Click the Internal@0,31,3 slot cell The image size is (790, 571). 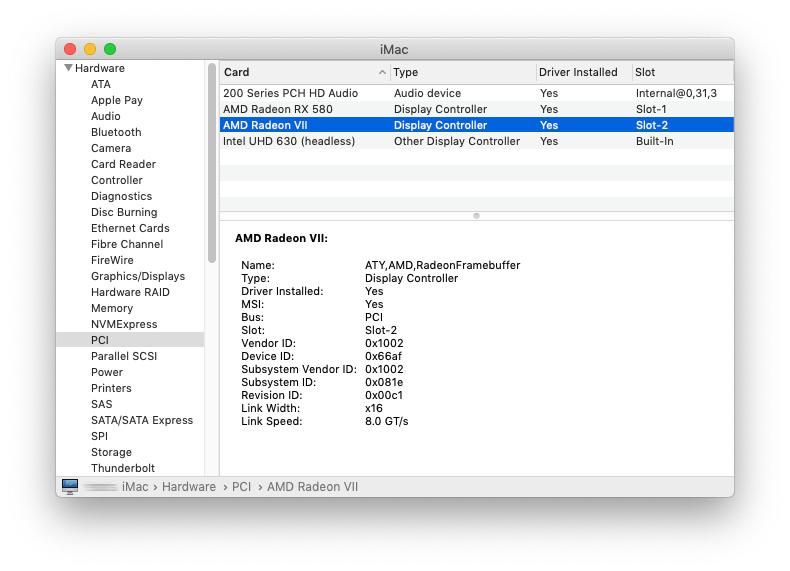point(676,93)
